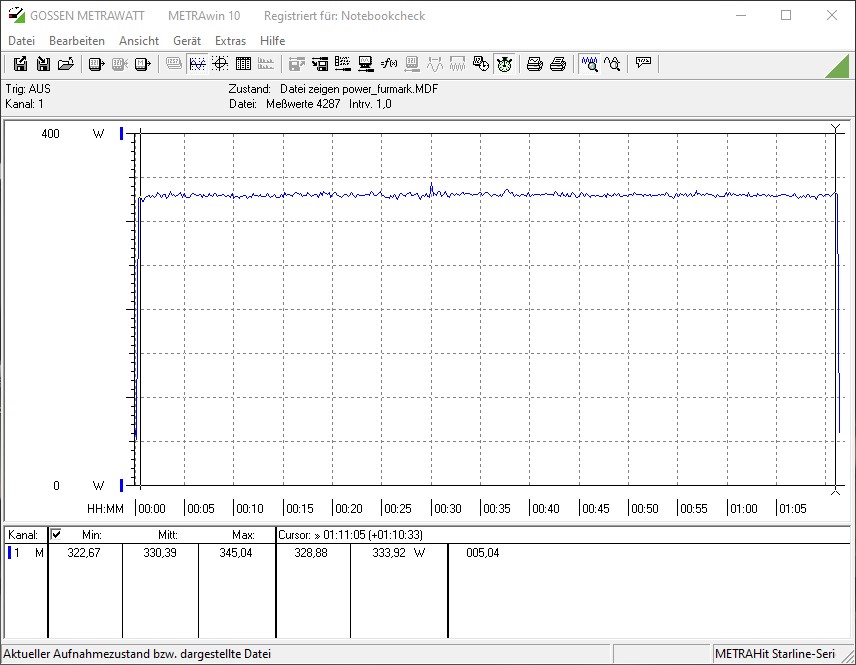Toggle the checkbox beside the Min column
Viewport: 856px width, 665px height.
(x=56, y=535)
